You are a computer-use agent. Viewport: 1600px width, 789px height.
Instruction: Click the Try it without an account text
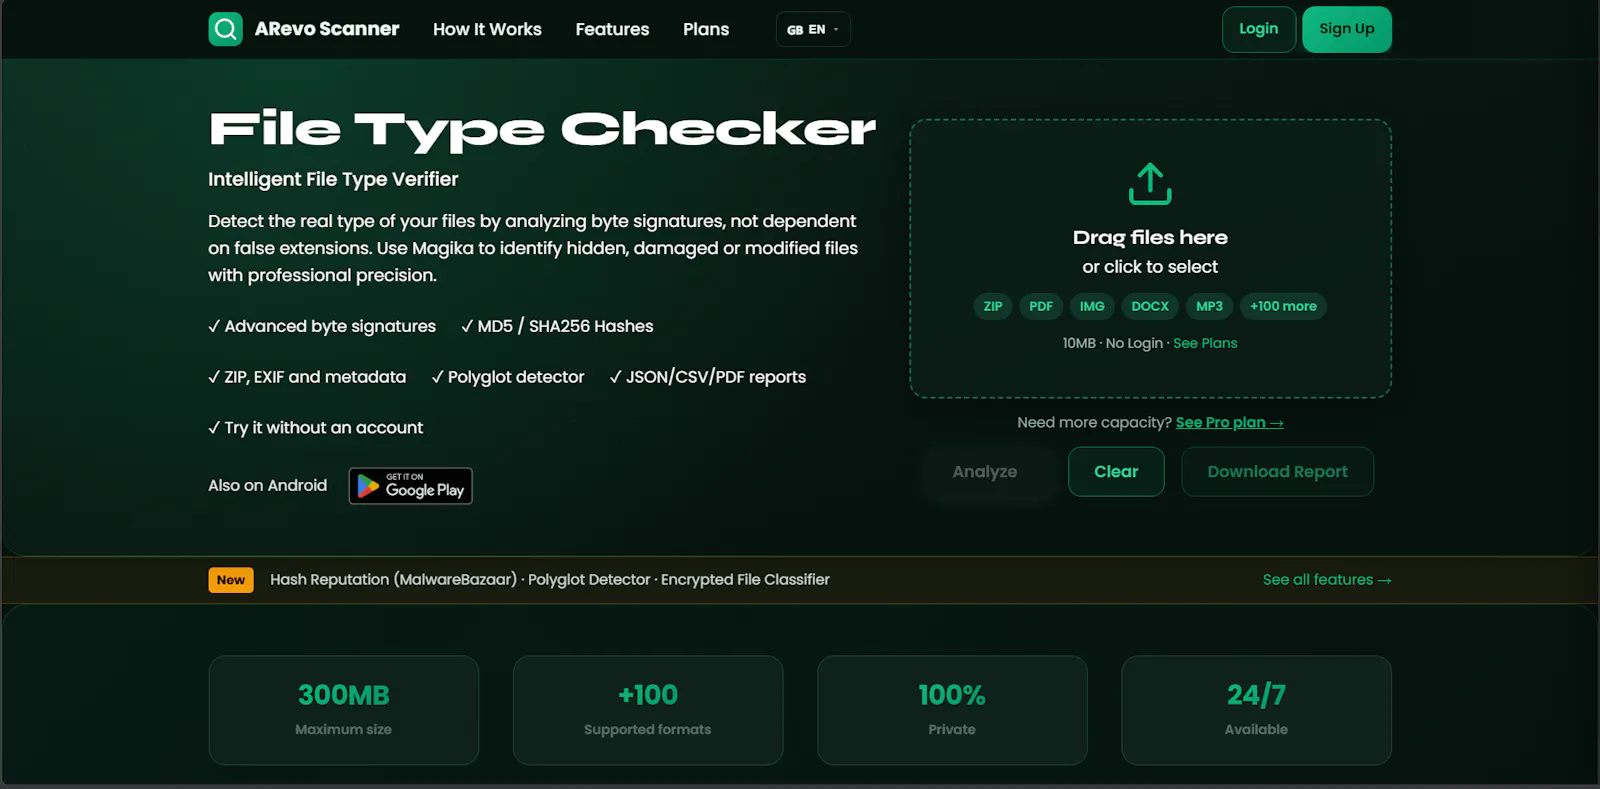coord(316,428)
